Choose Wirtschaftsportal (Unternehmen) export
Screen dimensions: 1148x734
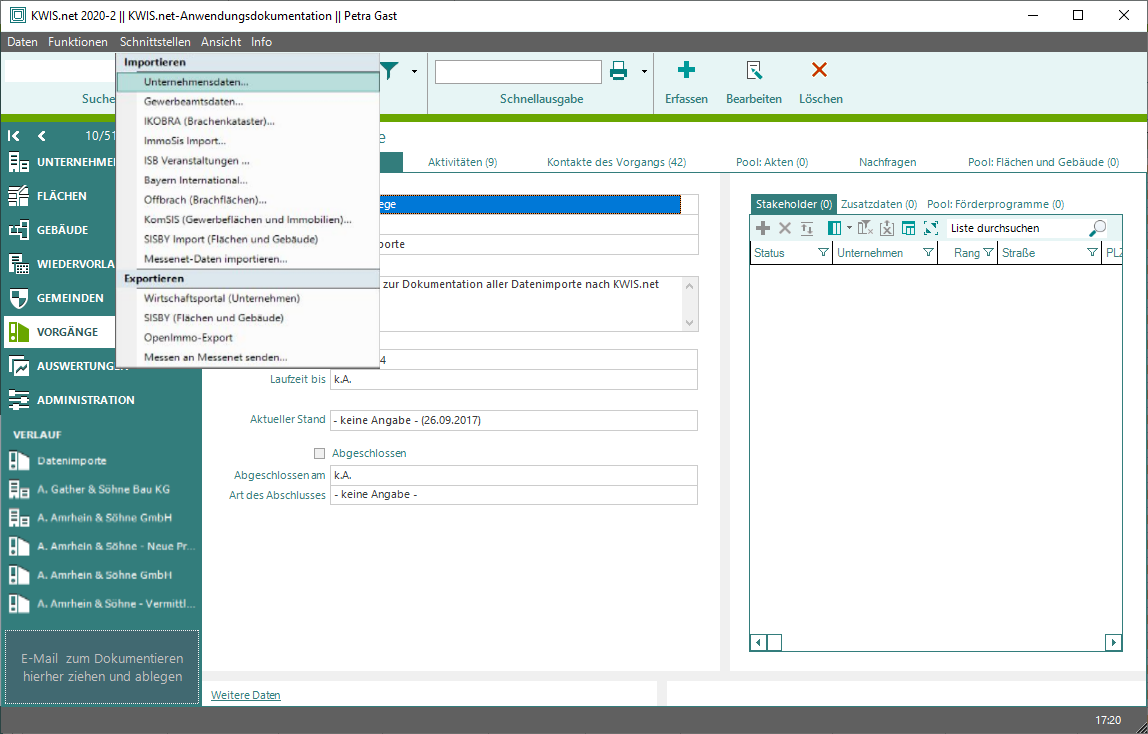(x=248, y=298)
